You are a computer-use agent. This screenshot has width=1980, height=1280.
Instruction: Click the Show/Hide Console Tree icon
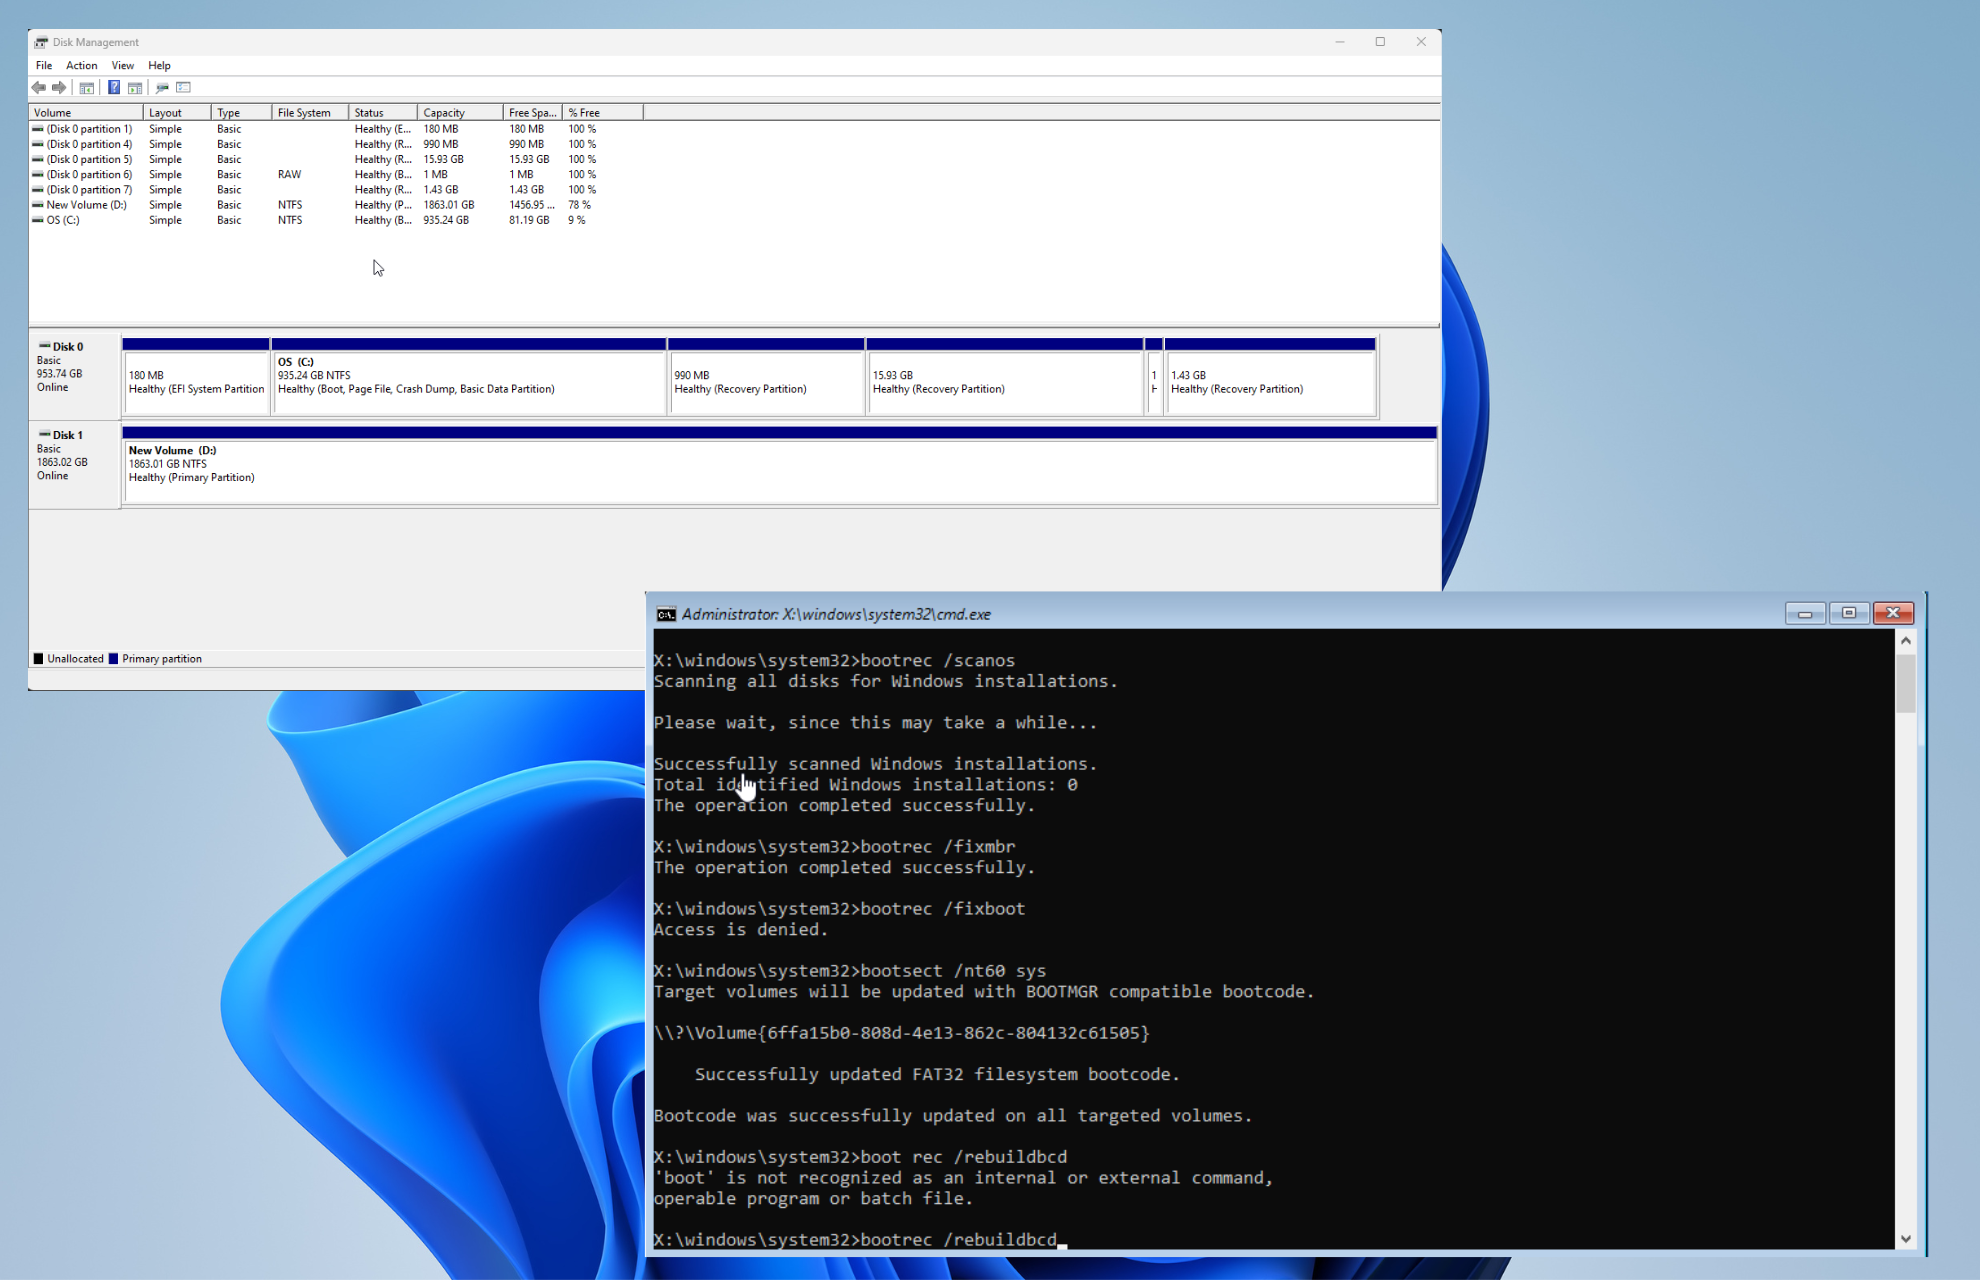point(87,88)
